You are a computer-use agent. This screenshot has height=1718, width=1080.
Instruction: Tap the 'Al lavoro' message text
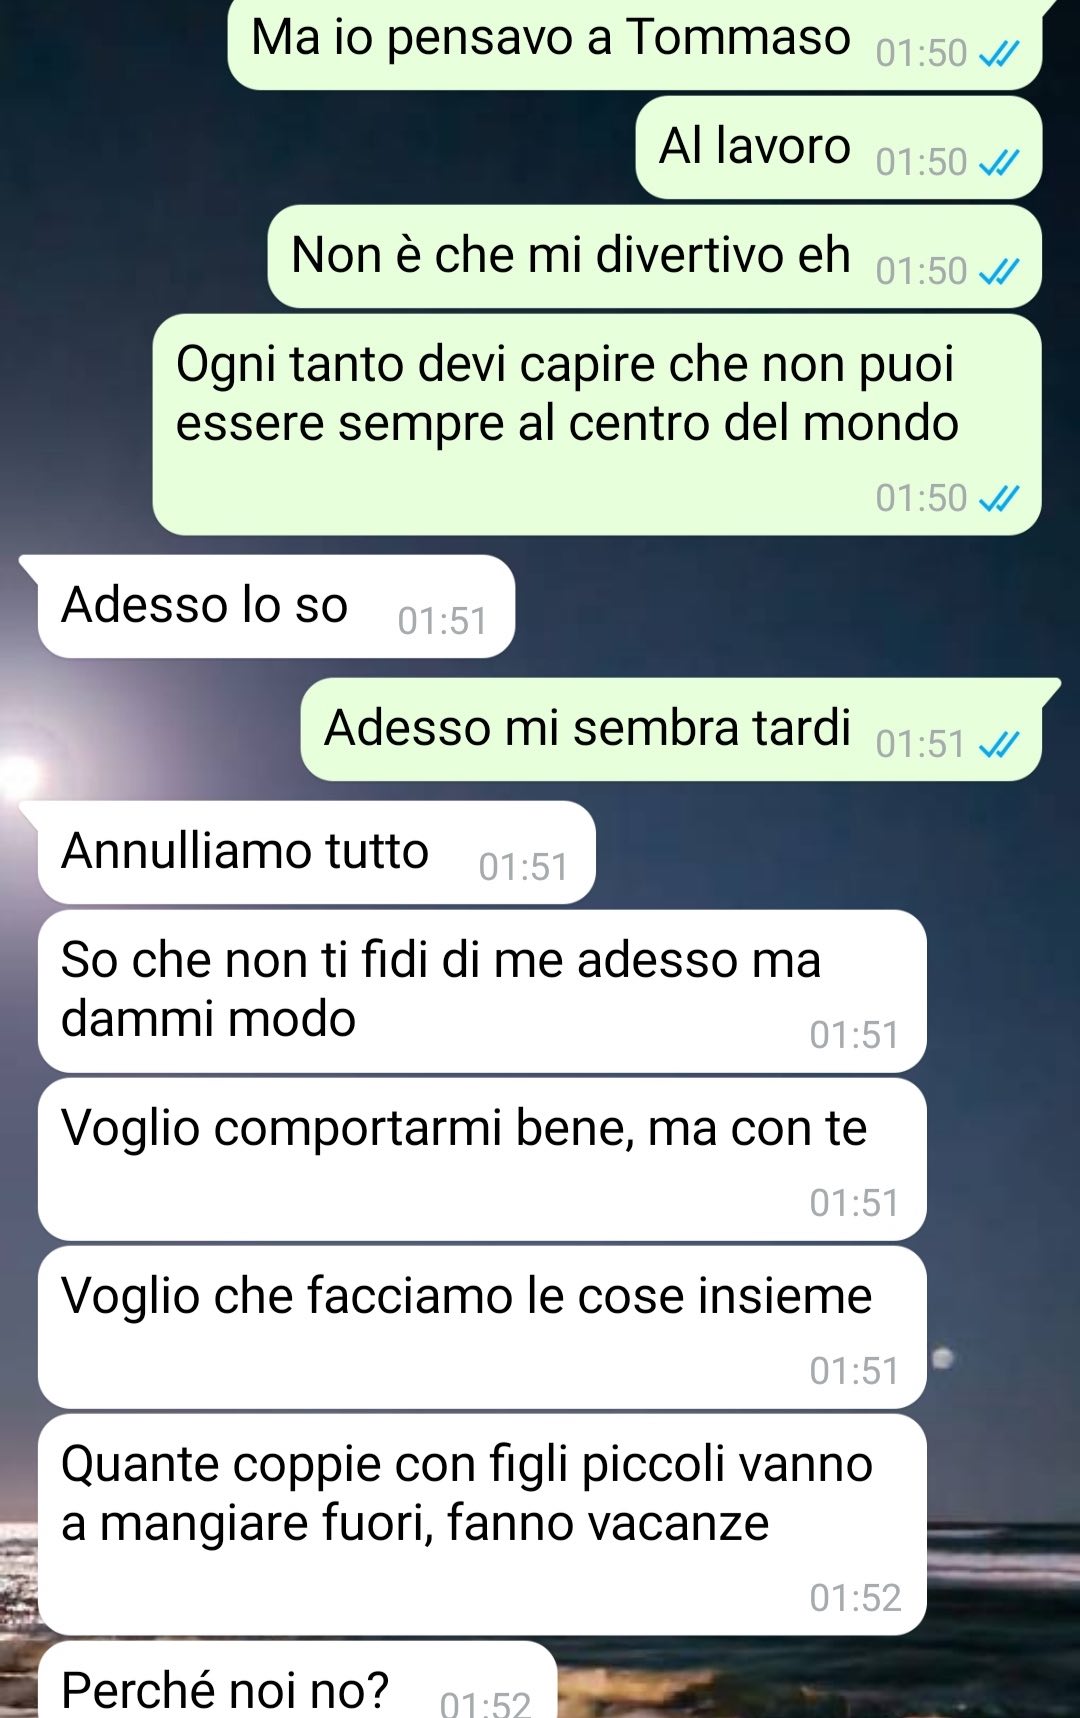755,146
